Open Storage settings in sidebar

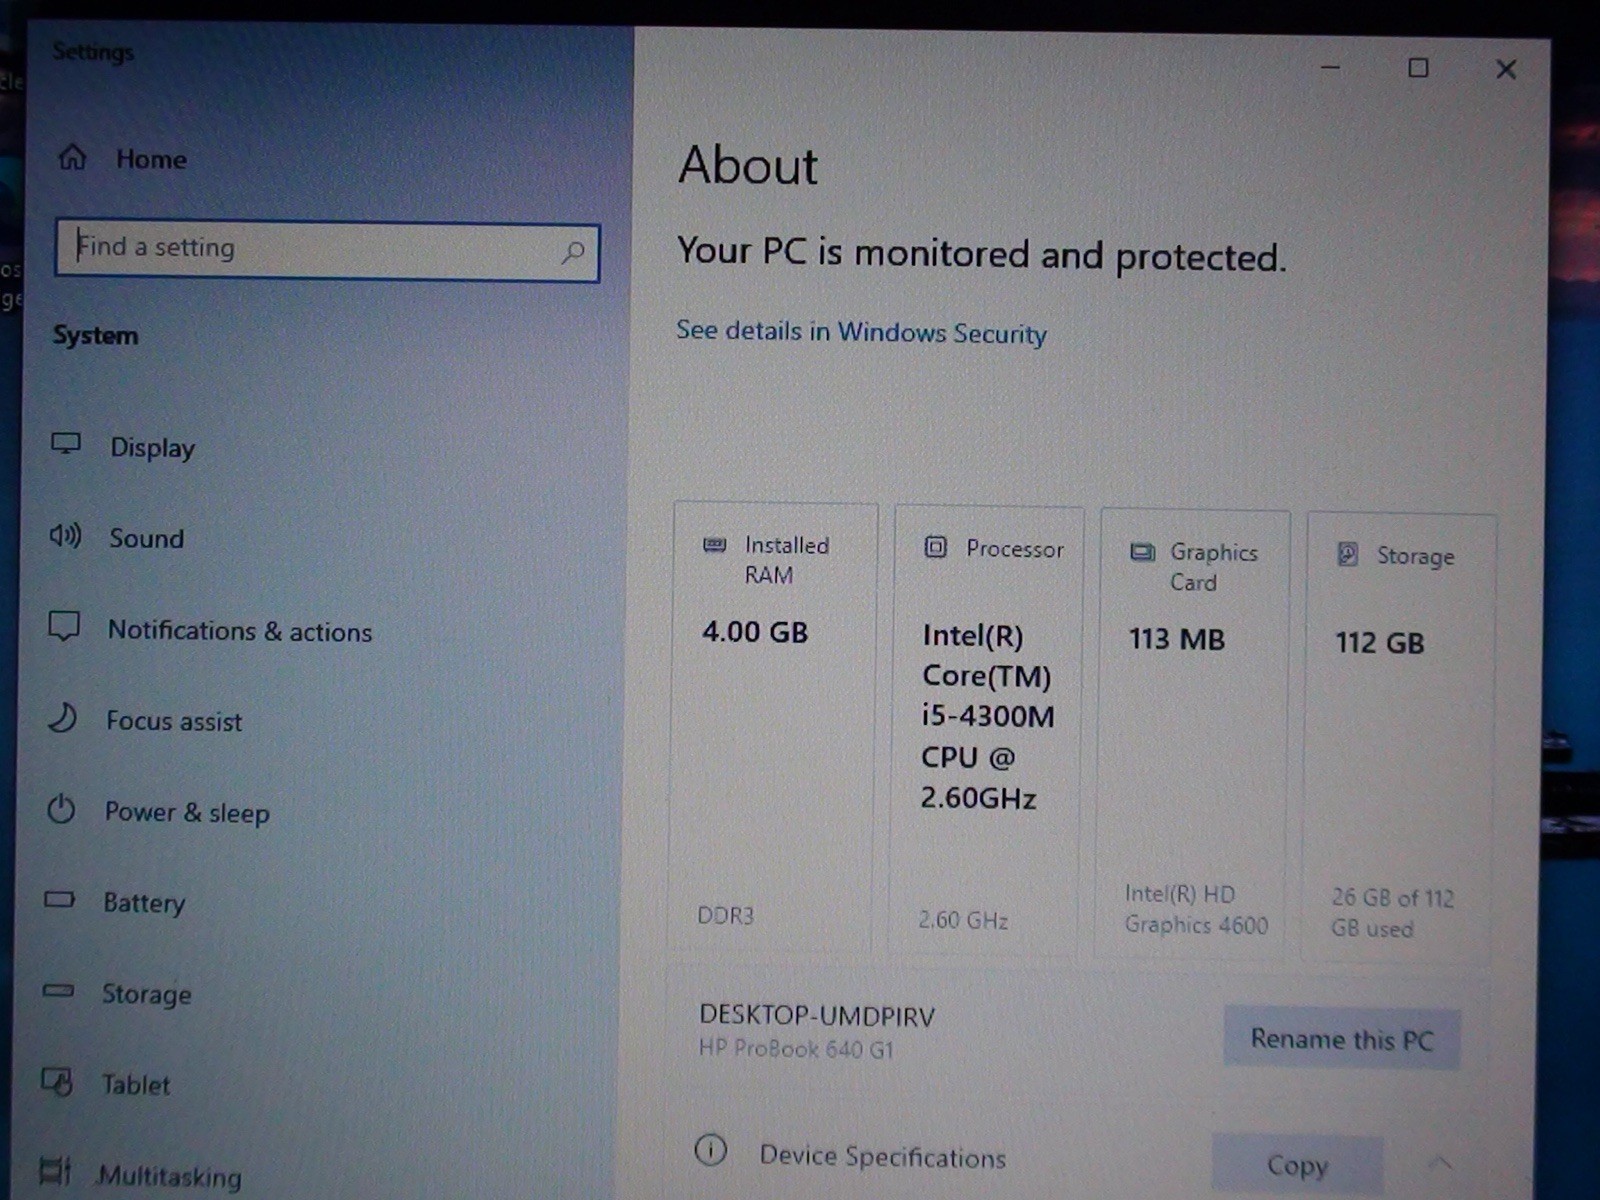[146, 994]
